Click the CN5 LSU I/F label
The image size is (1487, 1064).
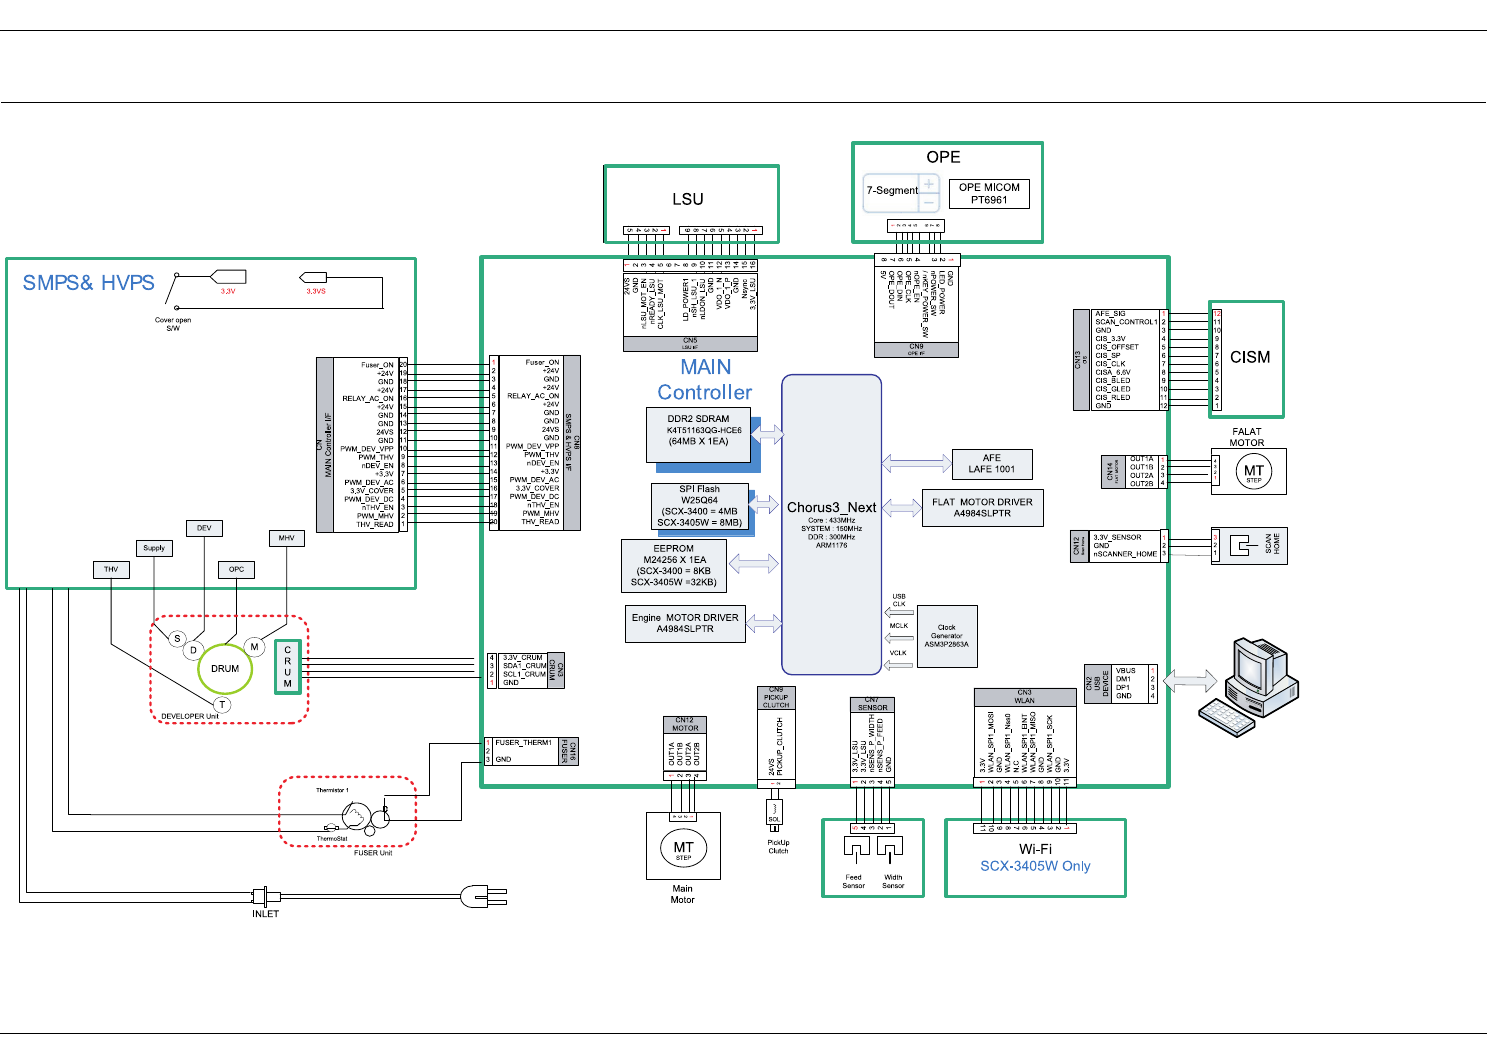pyautogui.click(x=690, y=343)
